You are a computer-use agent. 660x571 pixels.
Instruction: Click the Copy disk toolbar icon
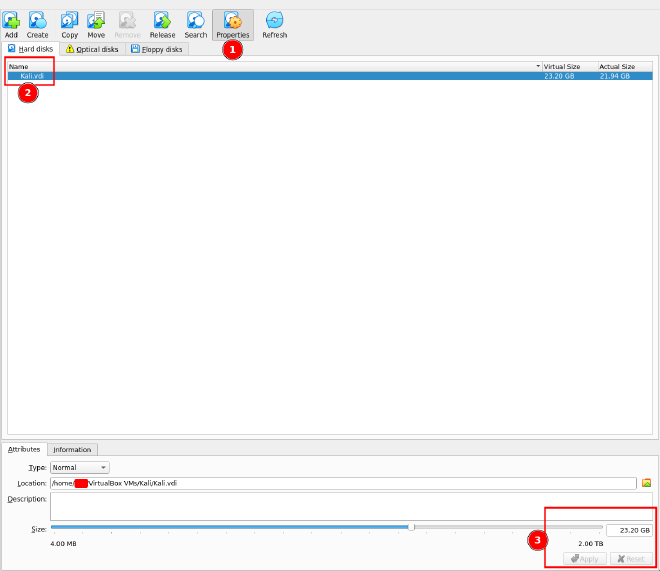[x=69, y=24]
